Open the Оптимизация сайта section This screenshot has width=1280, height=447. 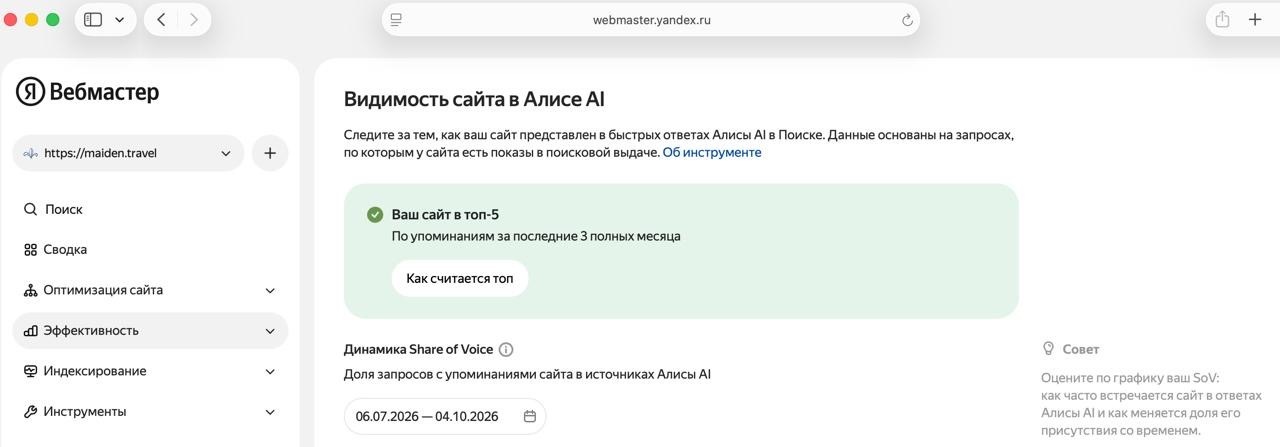(x=150, y=290)
